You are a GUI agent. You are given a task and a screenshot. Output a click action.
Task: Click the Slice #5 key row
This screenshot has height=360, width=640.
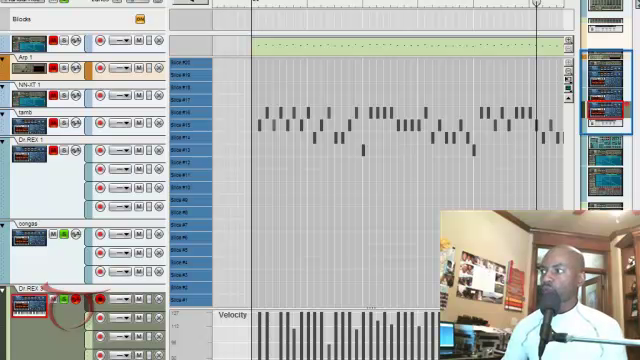(191, 250)
